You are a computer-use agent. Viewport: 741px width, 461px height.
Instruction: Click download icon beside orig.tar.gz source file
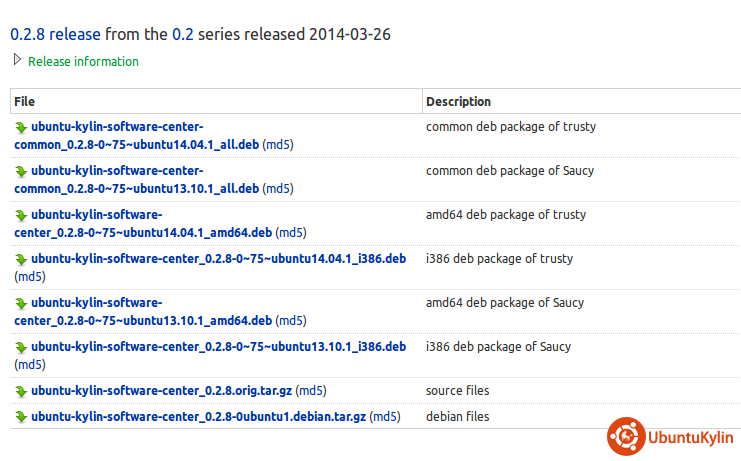[x=21, y=391]
